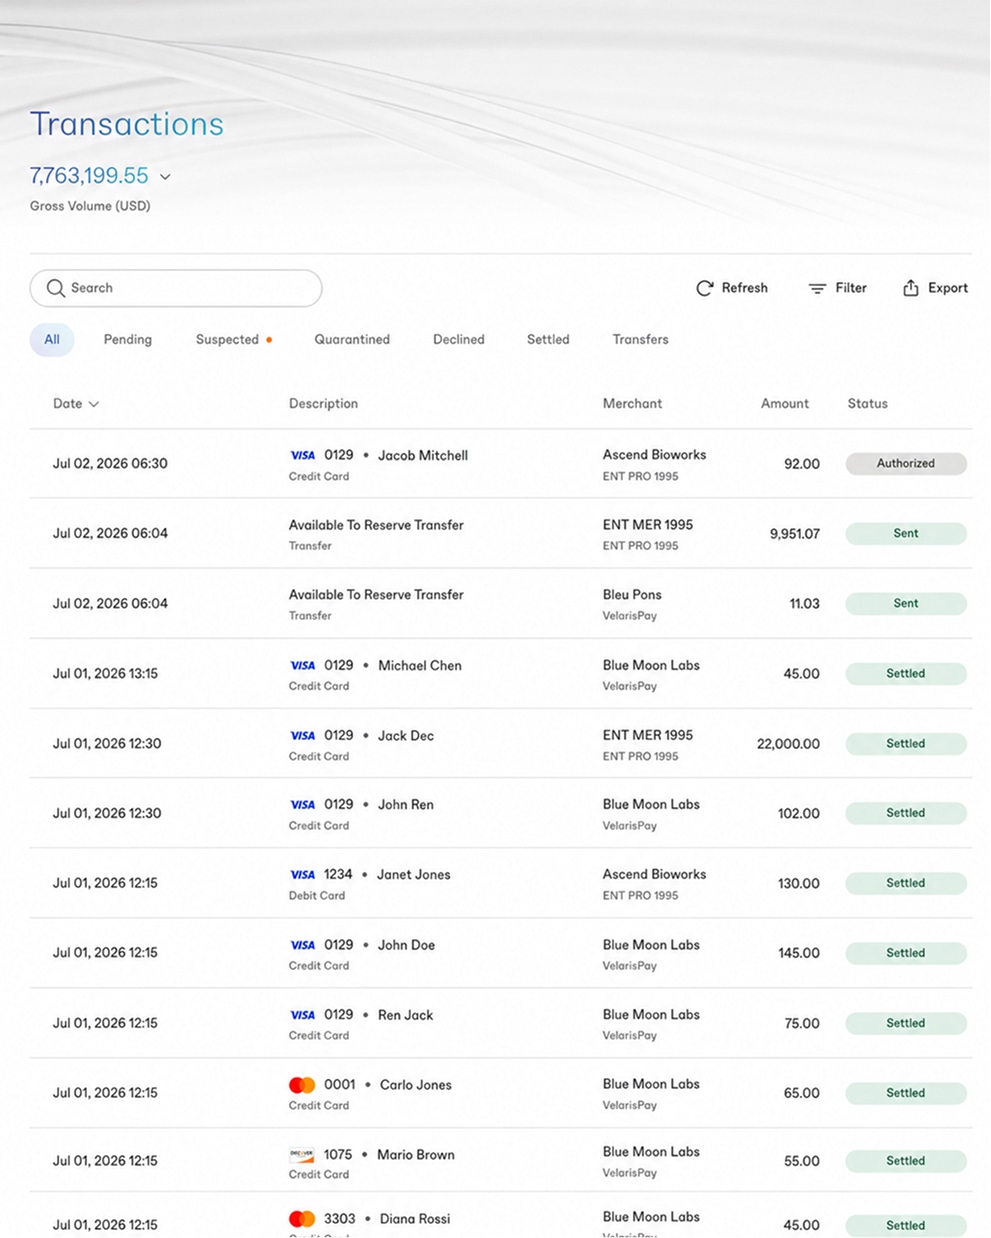The image size is (991, 1238).
Task: Toggle the Date column sort chevron
Action: pos(94,404)
